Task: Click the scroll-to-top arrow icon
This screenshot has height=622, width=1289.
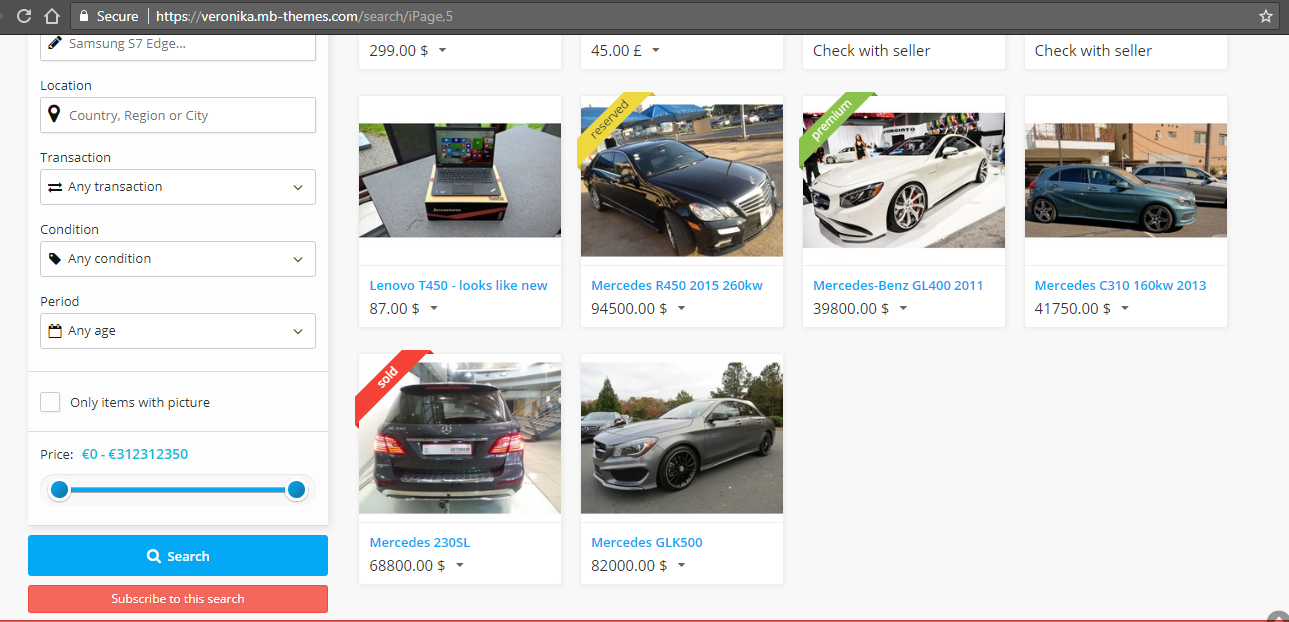Action: point(1277,617)
